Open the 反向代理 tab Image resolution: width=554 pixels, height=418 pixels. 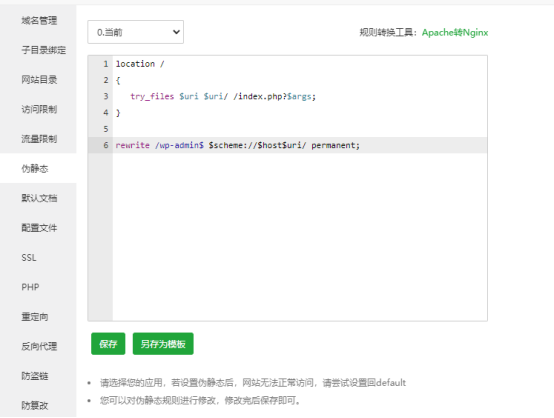tap(38, 346)
